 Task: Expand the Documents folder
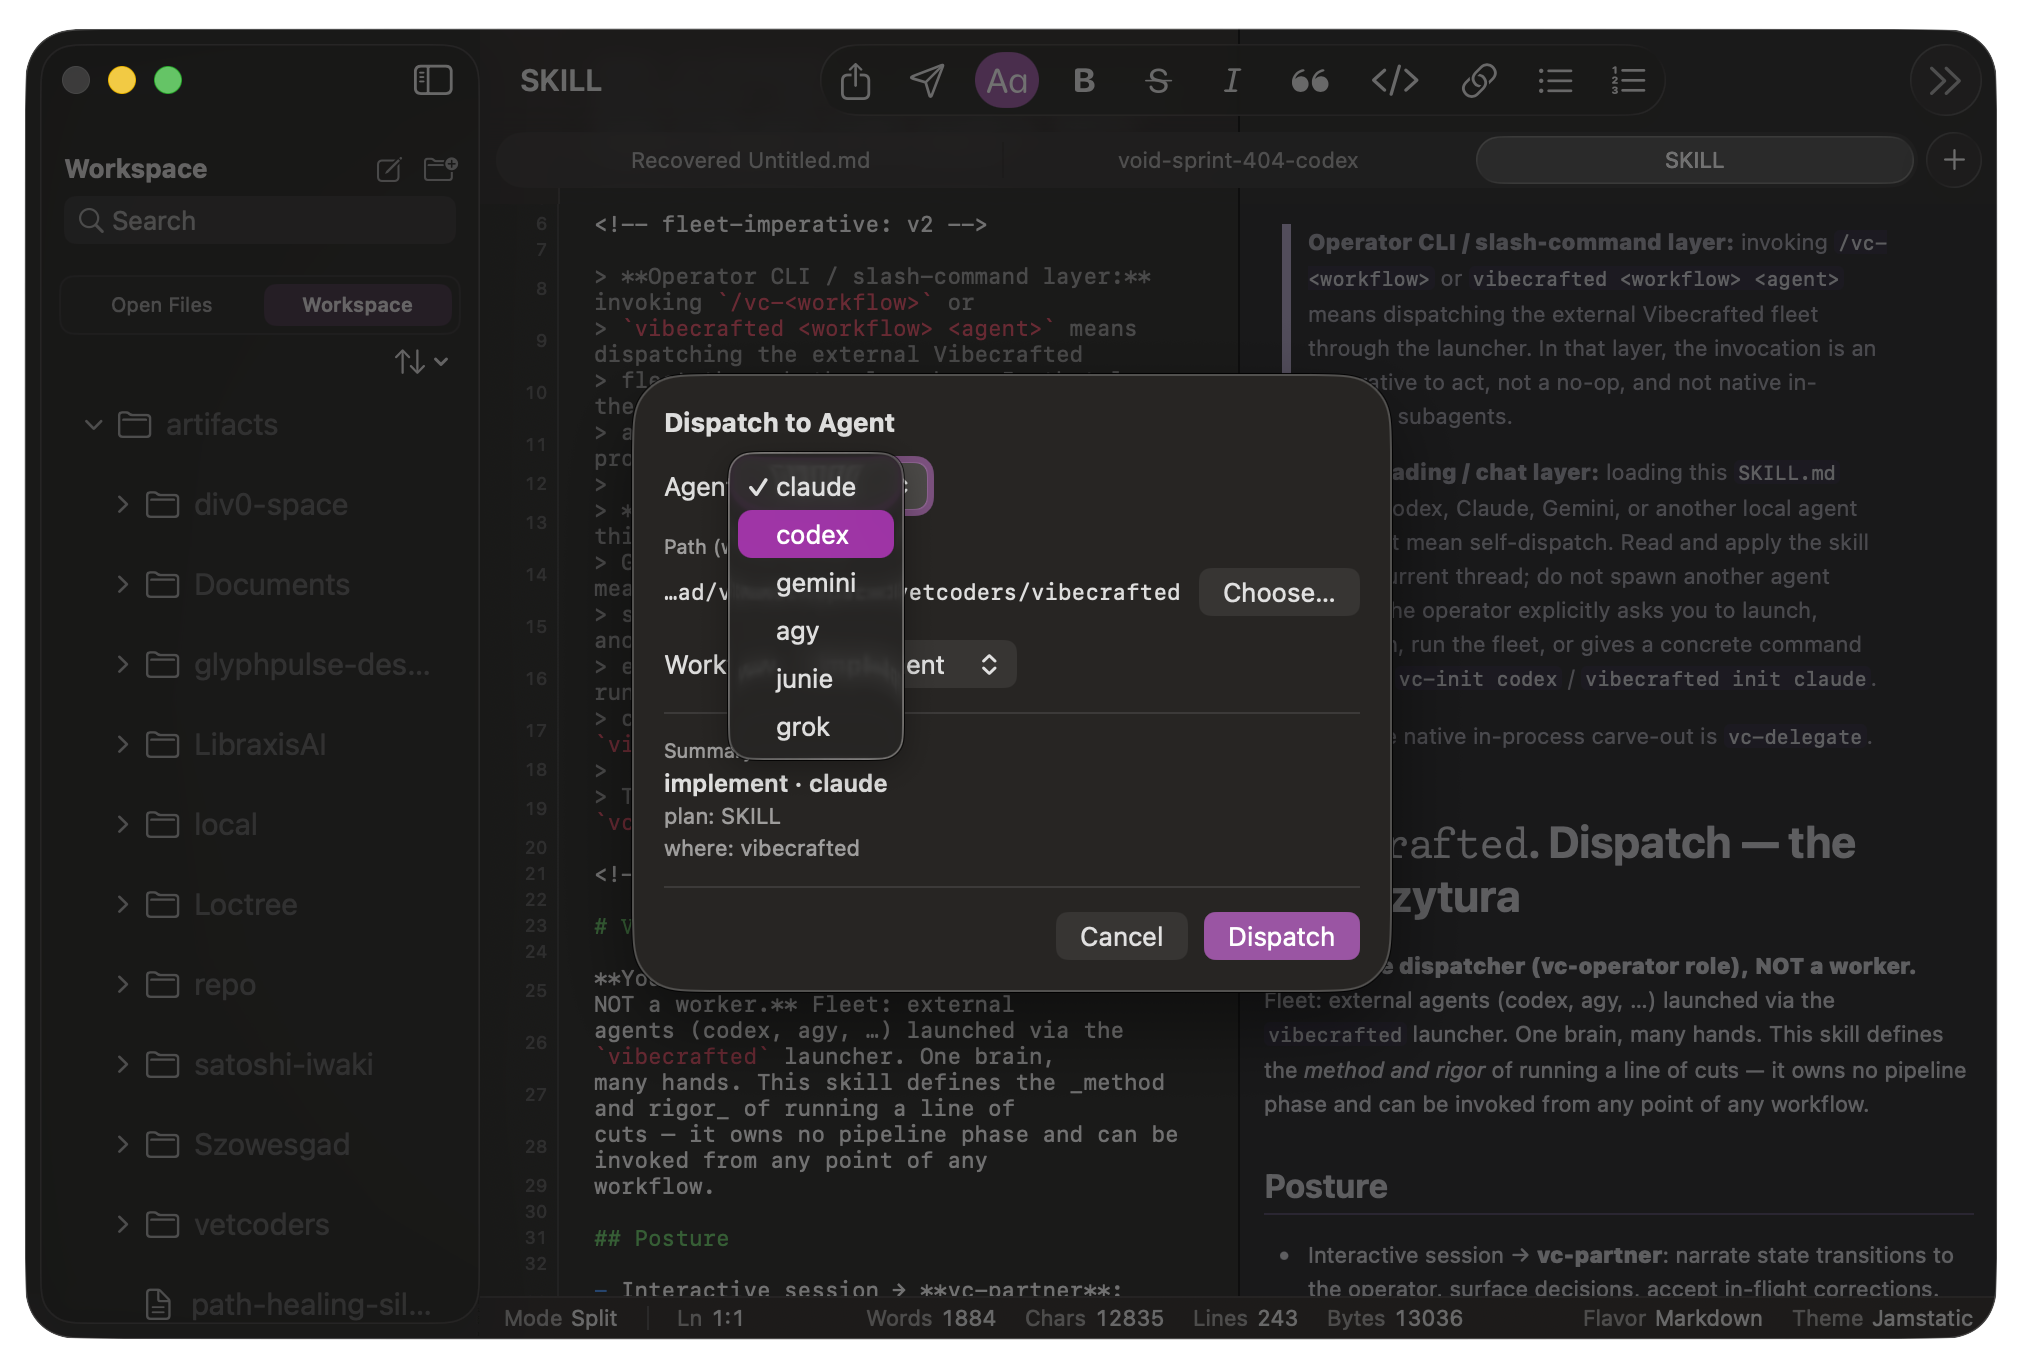tap(122, 585)
